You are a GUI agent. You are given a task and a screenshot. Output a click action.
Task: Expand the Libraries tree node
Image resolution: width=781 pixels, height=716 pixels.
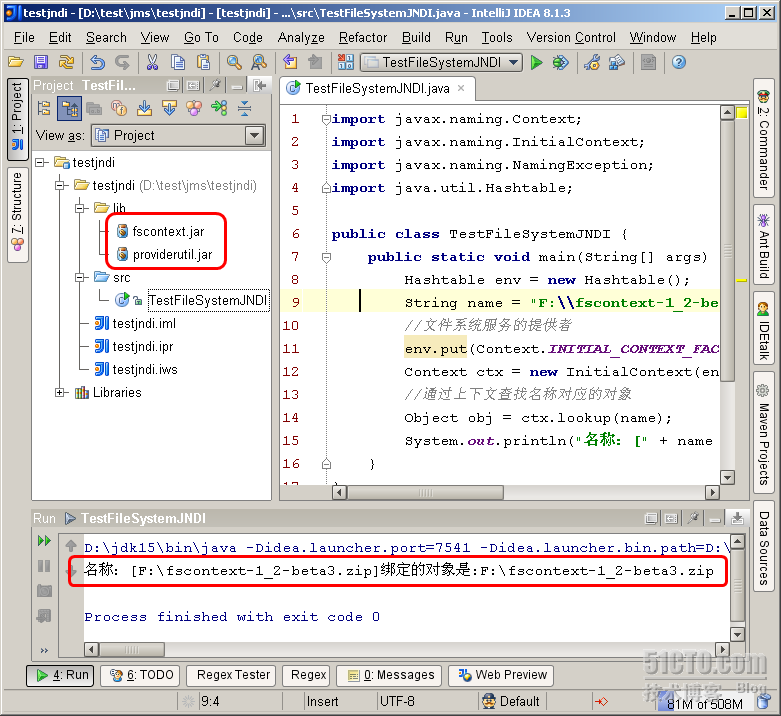(60, 392)
